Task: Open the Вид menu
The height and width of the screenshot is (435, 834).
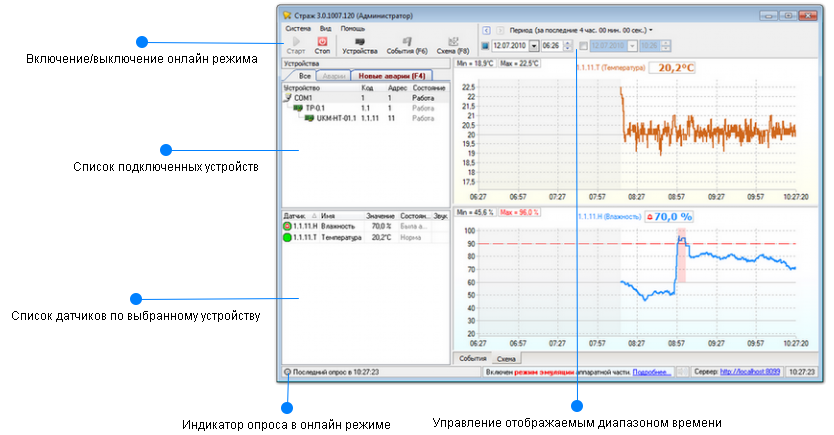Action: point(326,29)
